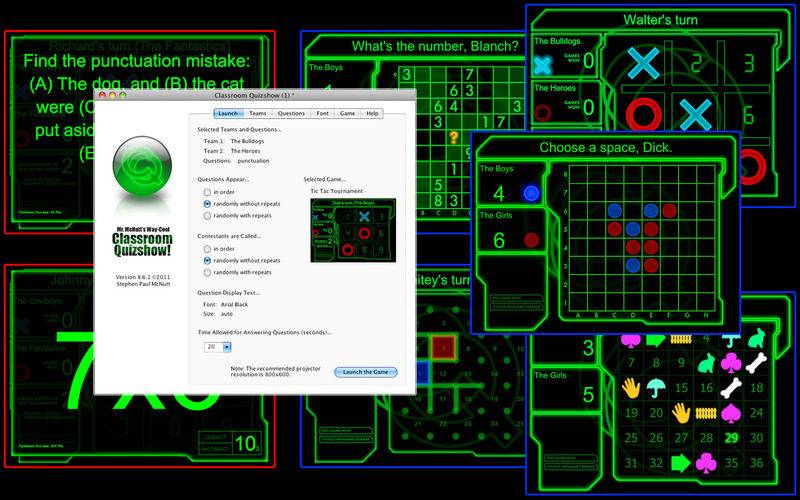Screen dimensions: 800x500
Task: Switch to the Font tab
Action: [322, 113]
